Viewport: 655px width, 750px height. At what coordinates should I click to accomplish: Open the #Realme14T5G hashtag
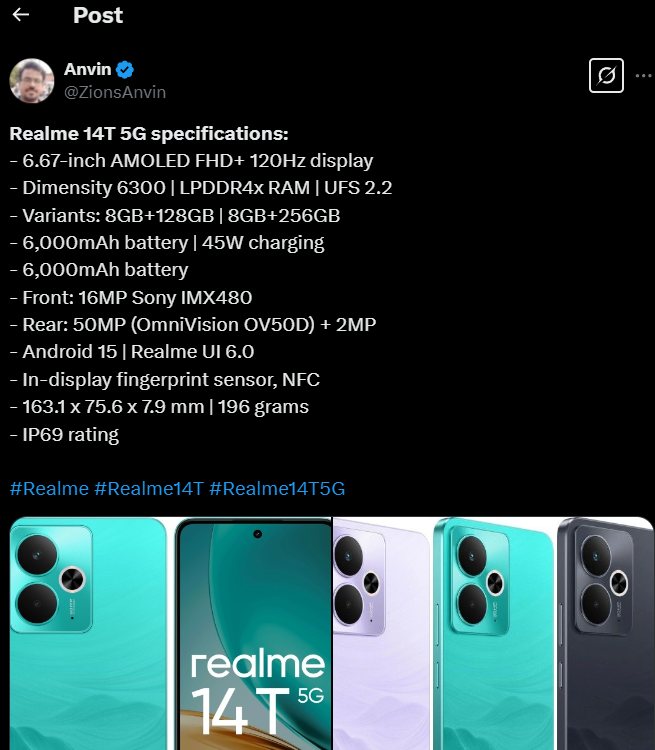click(x=277, y=489)
